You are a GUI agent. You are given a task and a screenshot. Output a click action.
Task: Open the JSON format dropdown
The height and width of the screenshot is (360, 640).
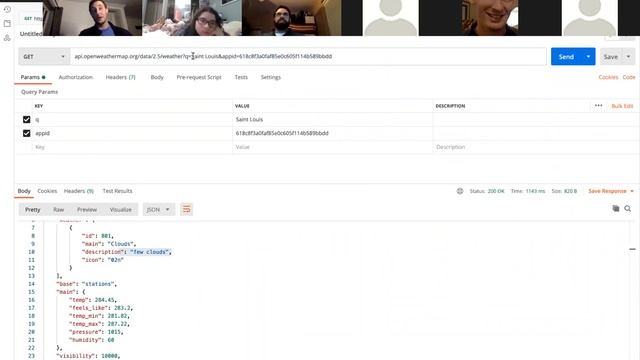[158, 209]
